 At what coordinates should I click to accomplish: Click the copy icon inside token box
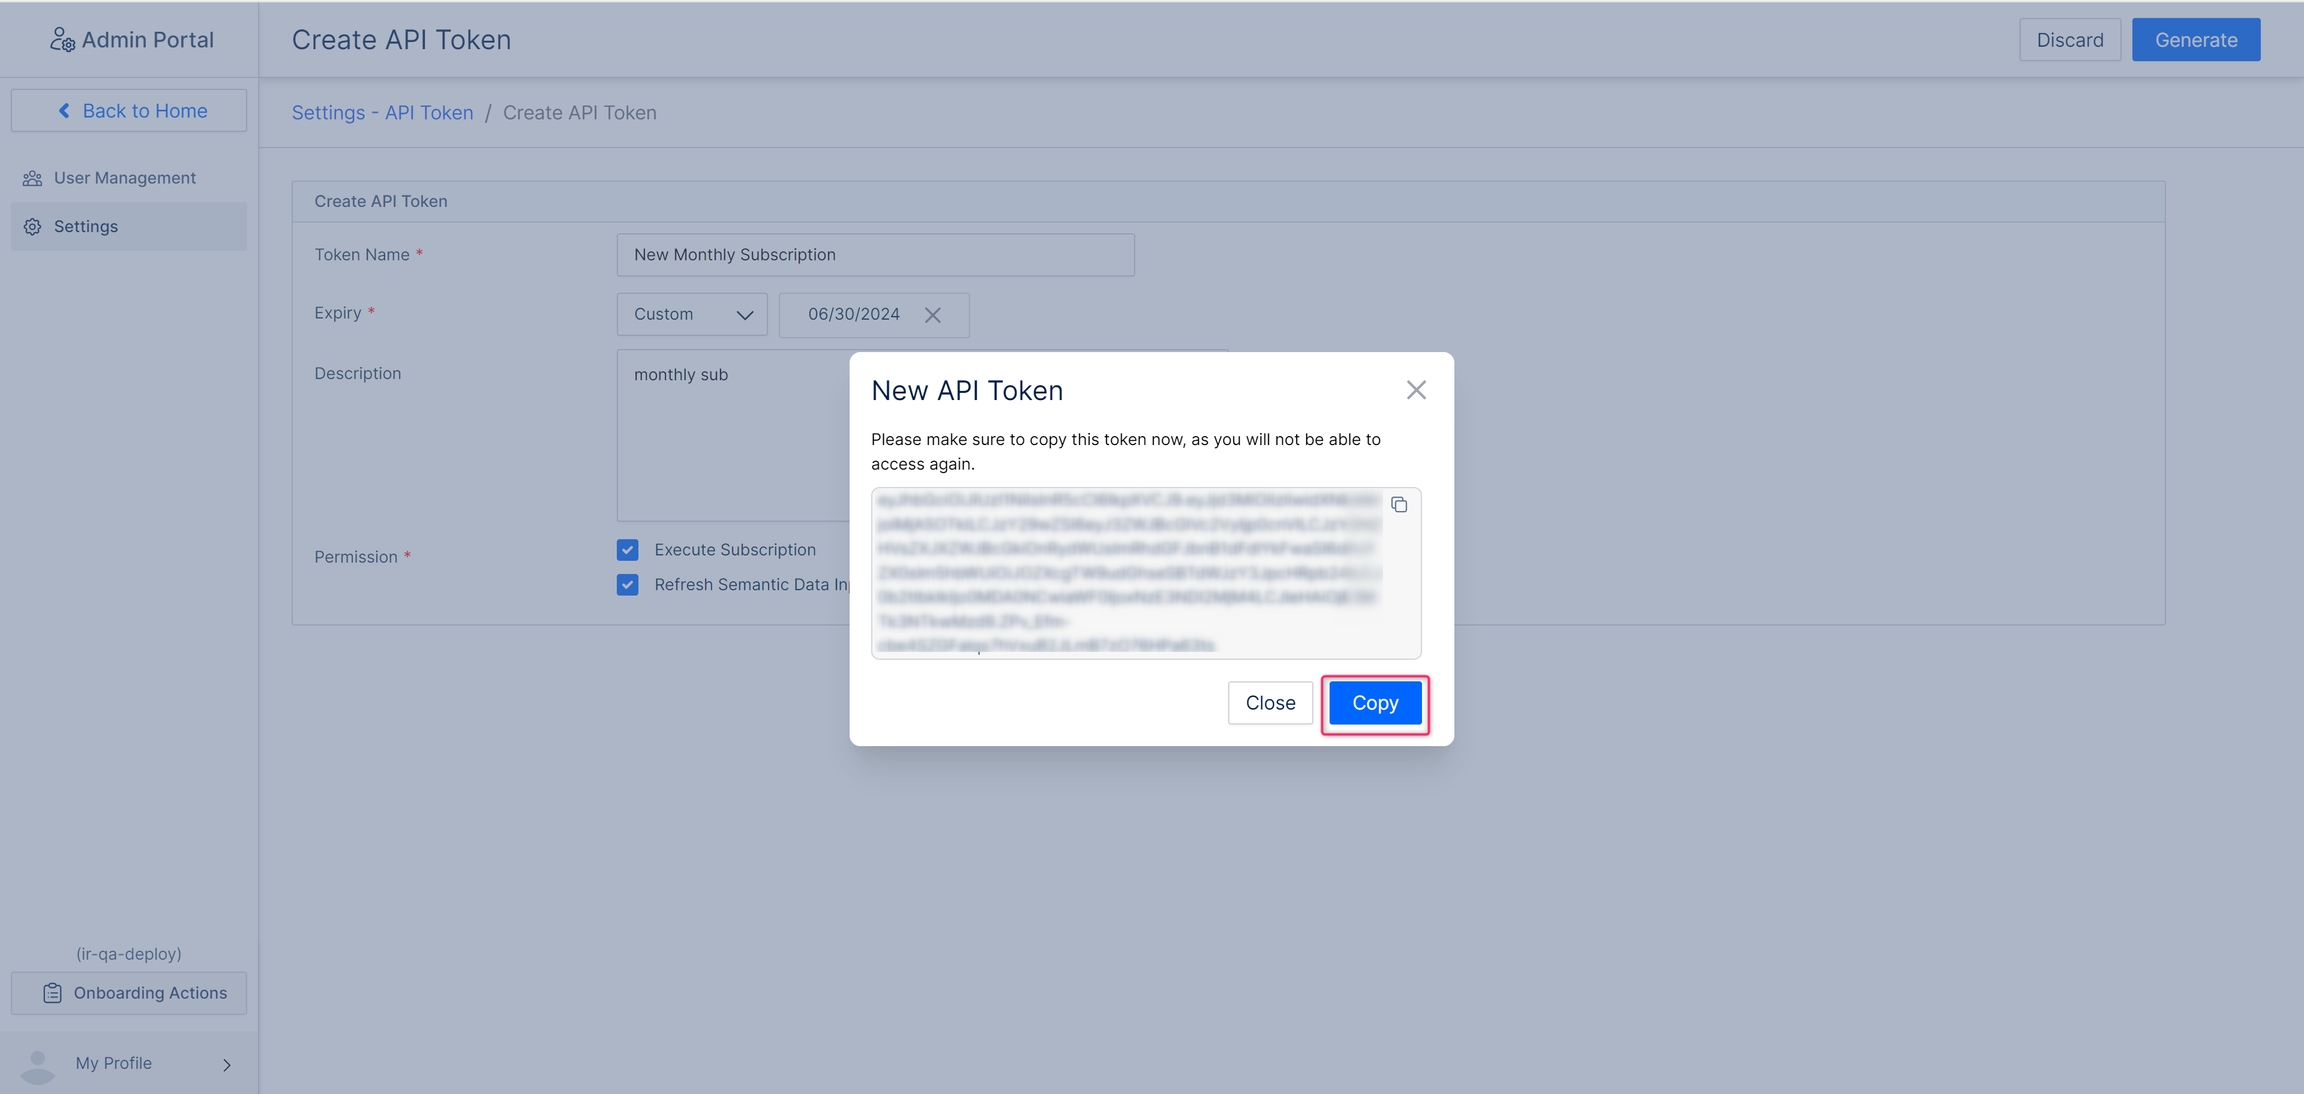pos(1399,505)
